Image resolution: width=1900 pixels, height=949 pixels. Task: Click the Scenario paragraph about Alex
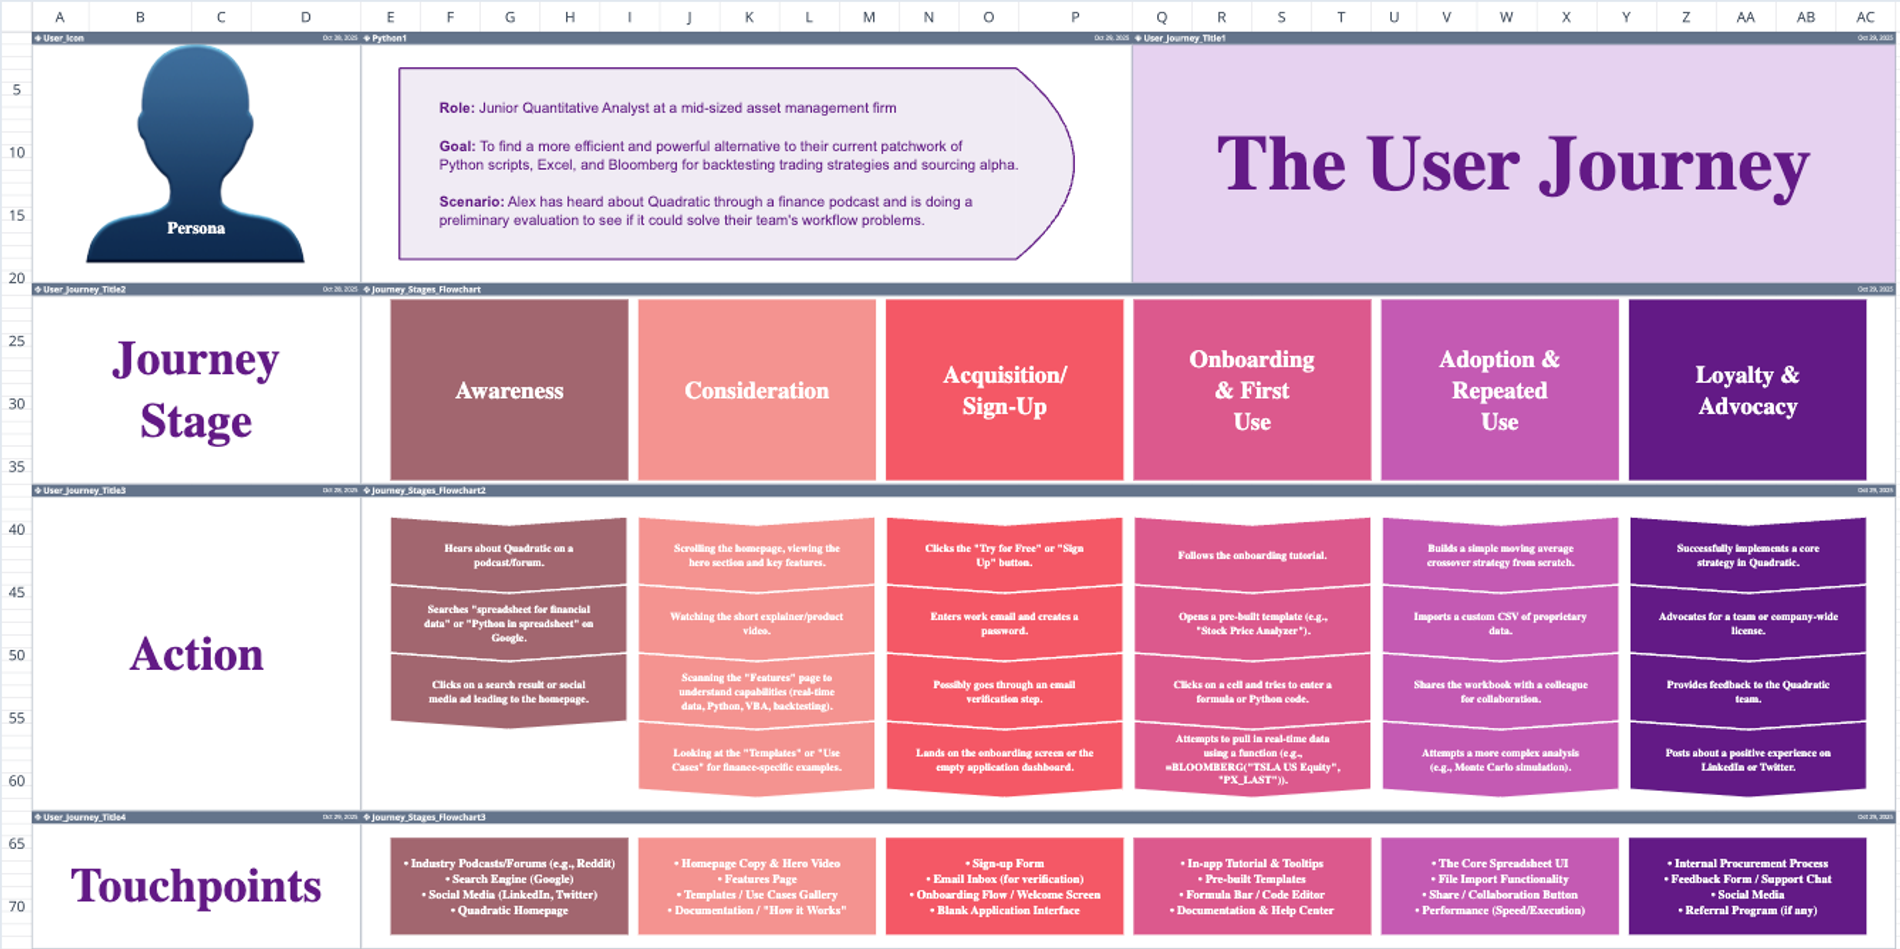point(705,211)
